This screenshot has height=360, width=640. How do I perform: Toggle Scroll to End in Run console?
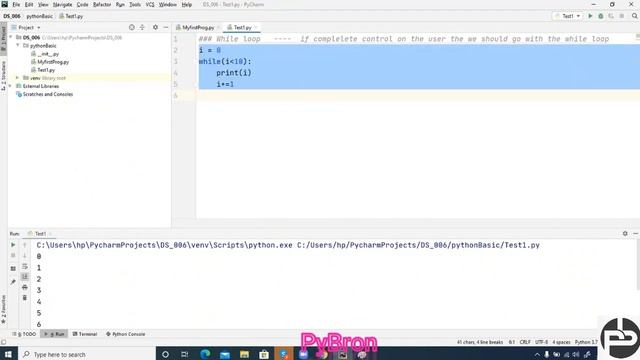[25, 277]
